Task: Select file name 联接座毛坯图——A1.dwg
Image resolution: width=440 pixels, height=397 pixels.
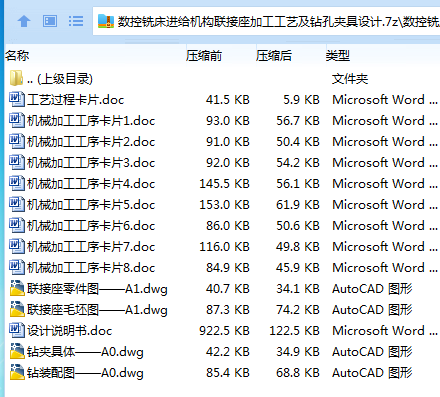Action: (97, 310)
